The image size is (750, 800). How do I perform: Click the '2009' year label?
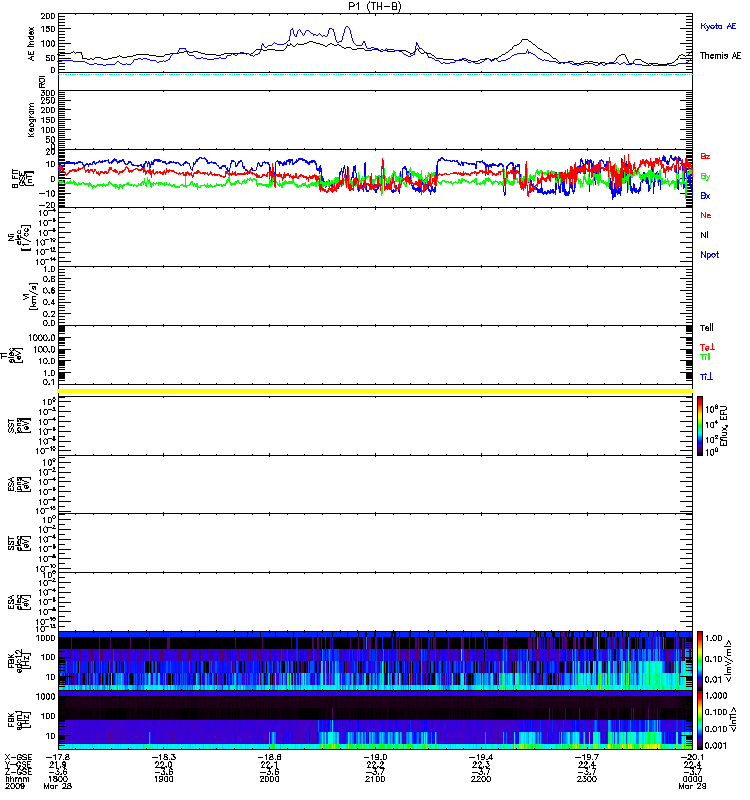[14, 786]
